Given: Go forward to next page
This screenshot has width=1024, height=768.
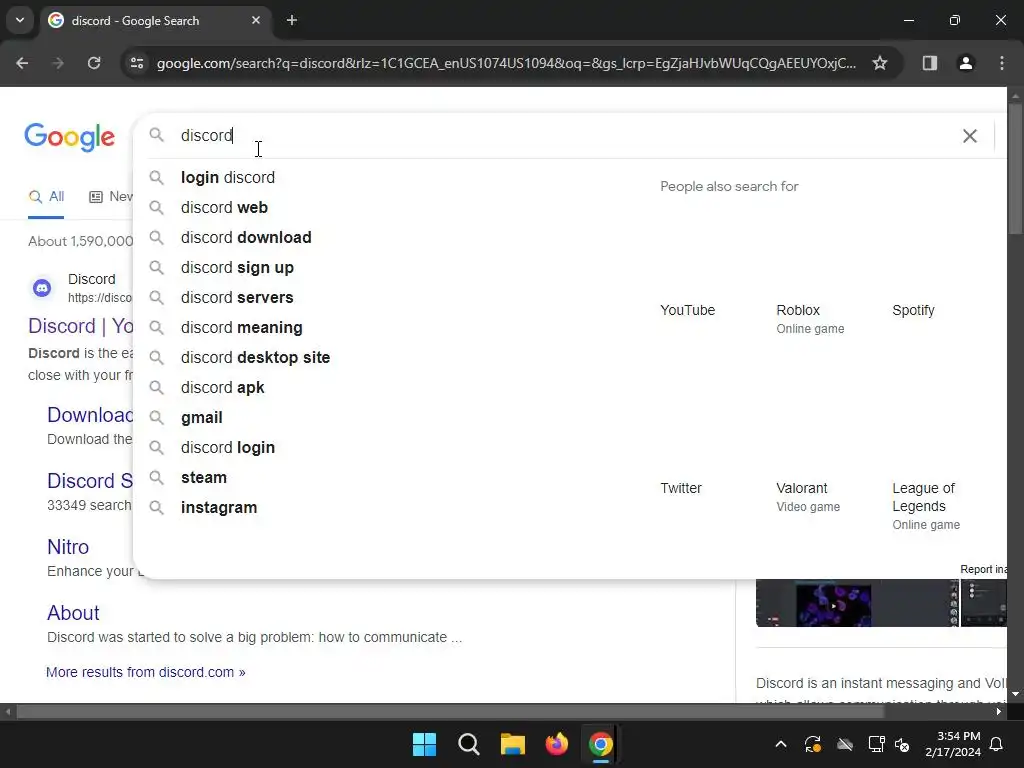Looking at the screenshot, I should point(58,63).
